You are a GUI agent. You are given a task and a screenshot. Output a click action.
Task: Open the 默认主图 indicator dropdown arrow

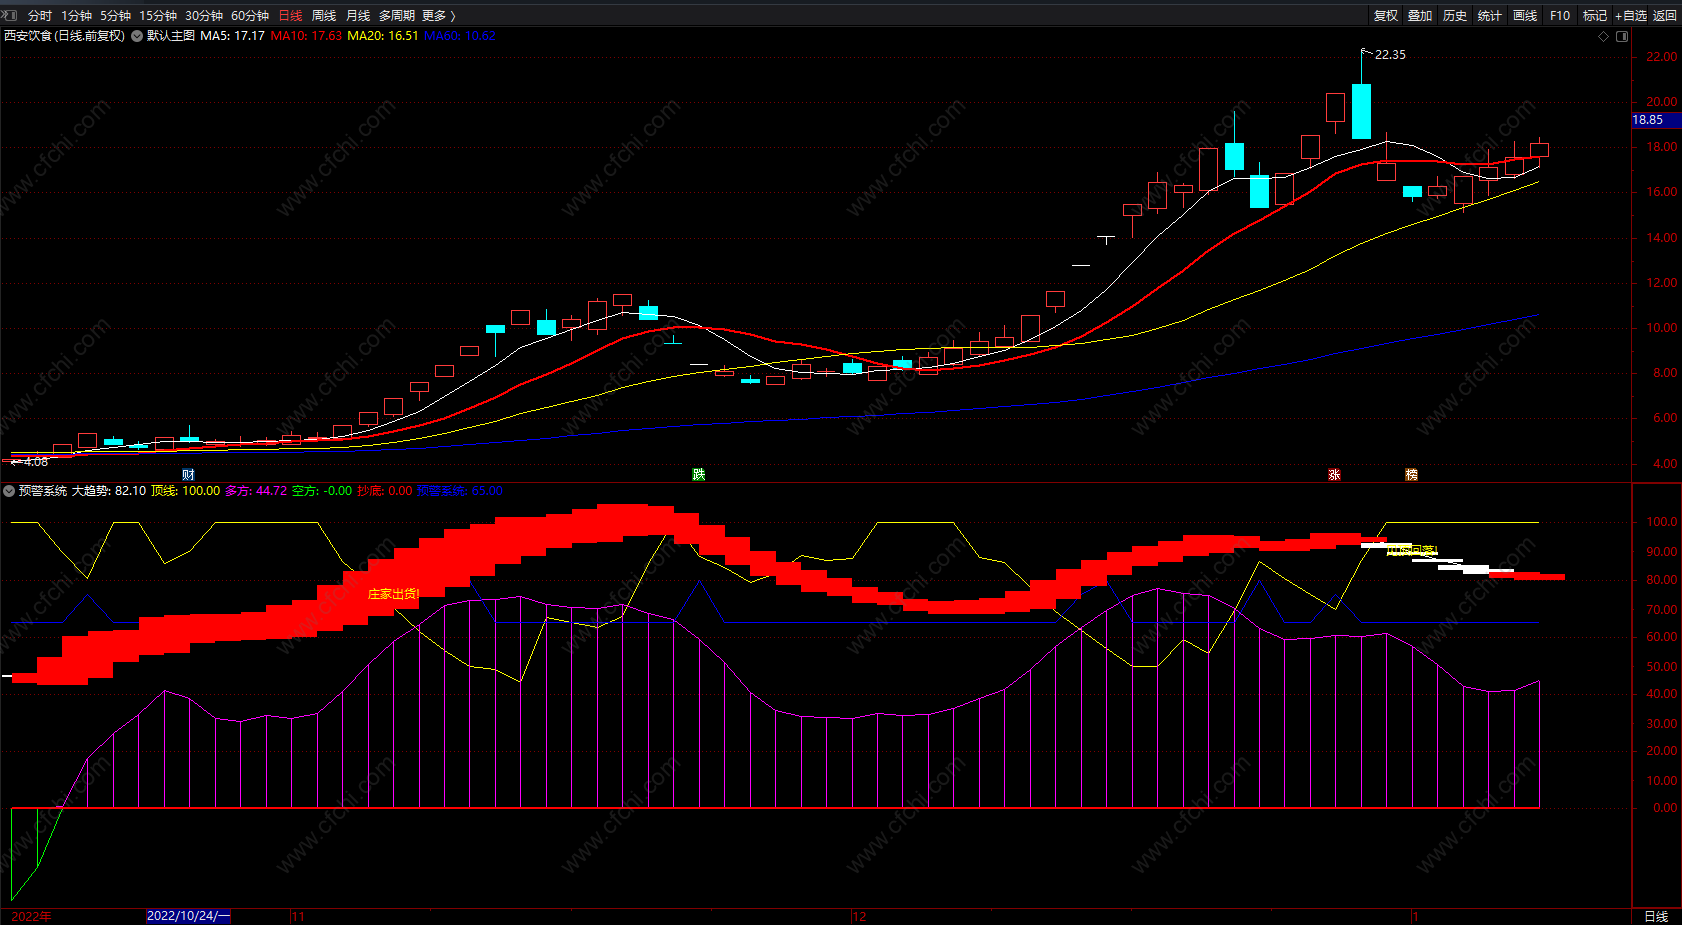(137, 36)
